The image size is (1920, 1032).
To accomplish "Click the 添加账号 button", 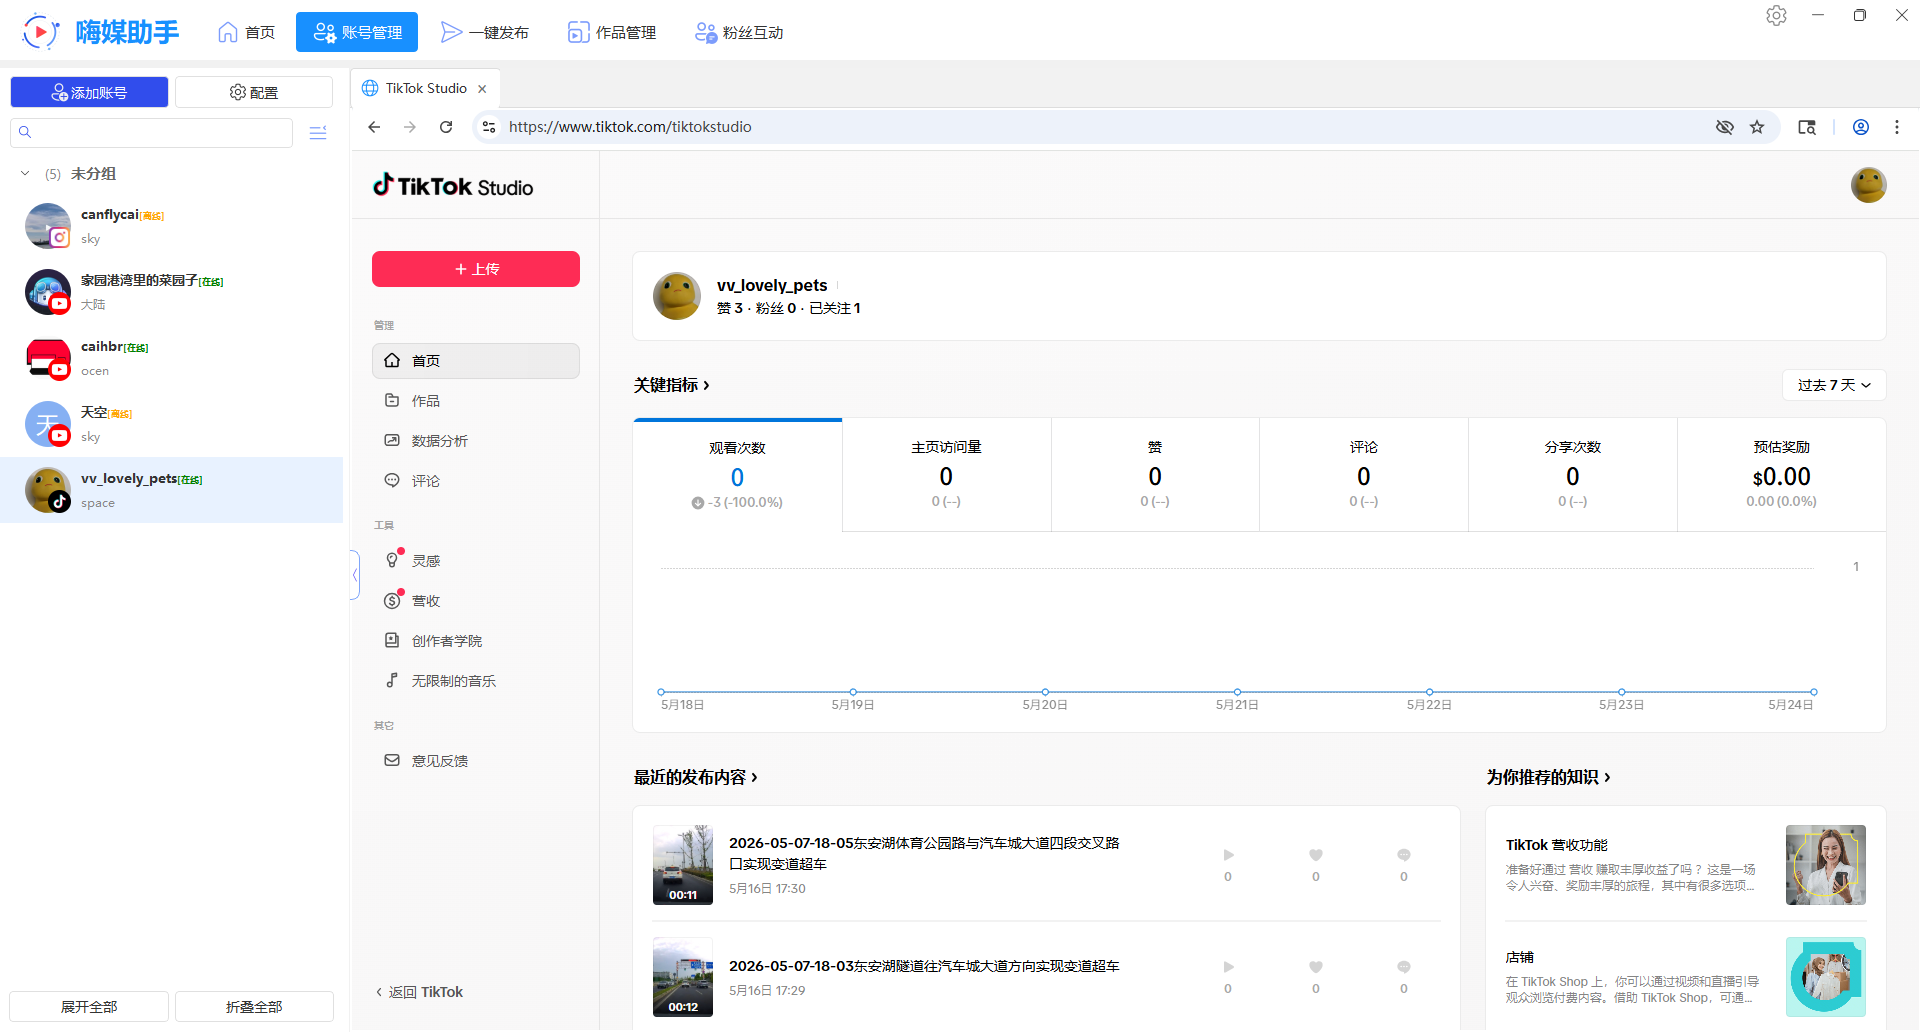I will (x=89, y=92).
